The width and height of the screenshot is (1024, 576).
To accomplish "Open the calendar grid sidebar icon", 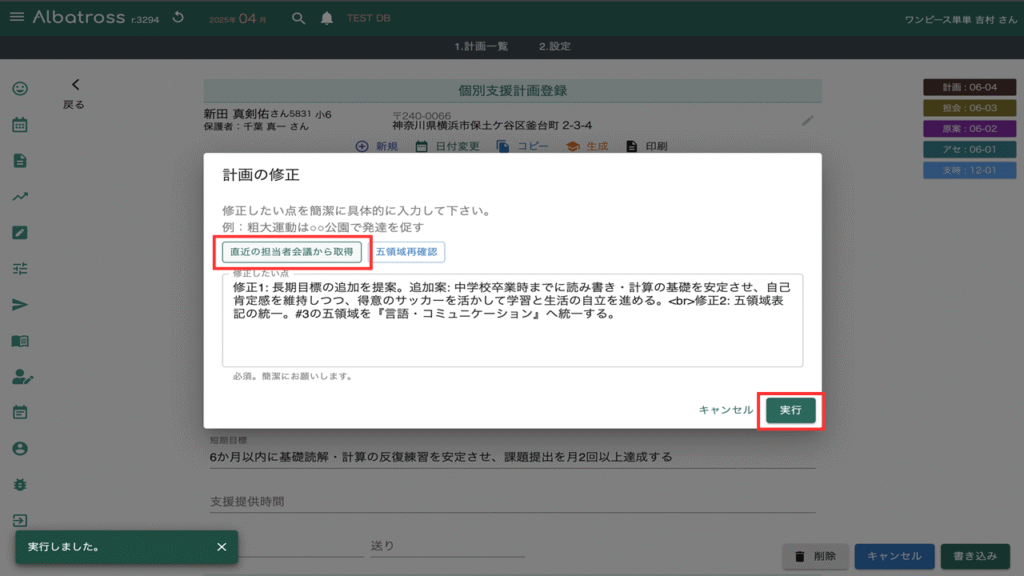I will pos(20,125).
